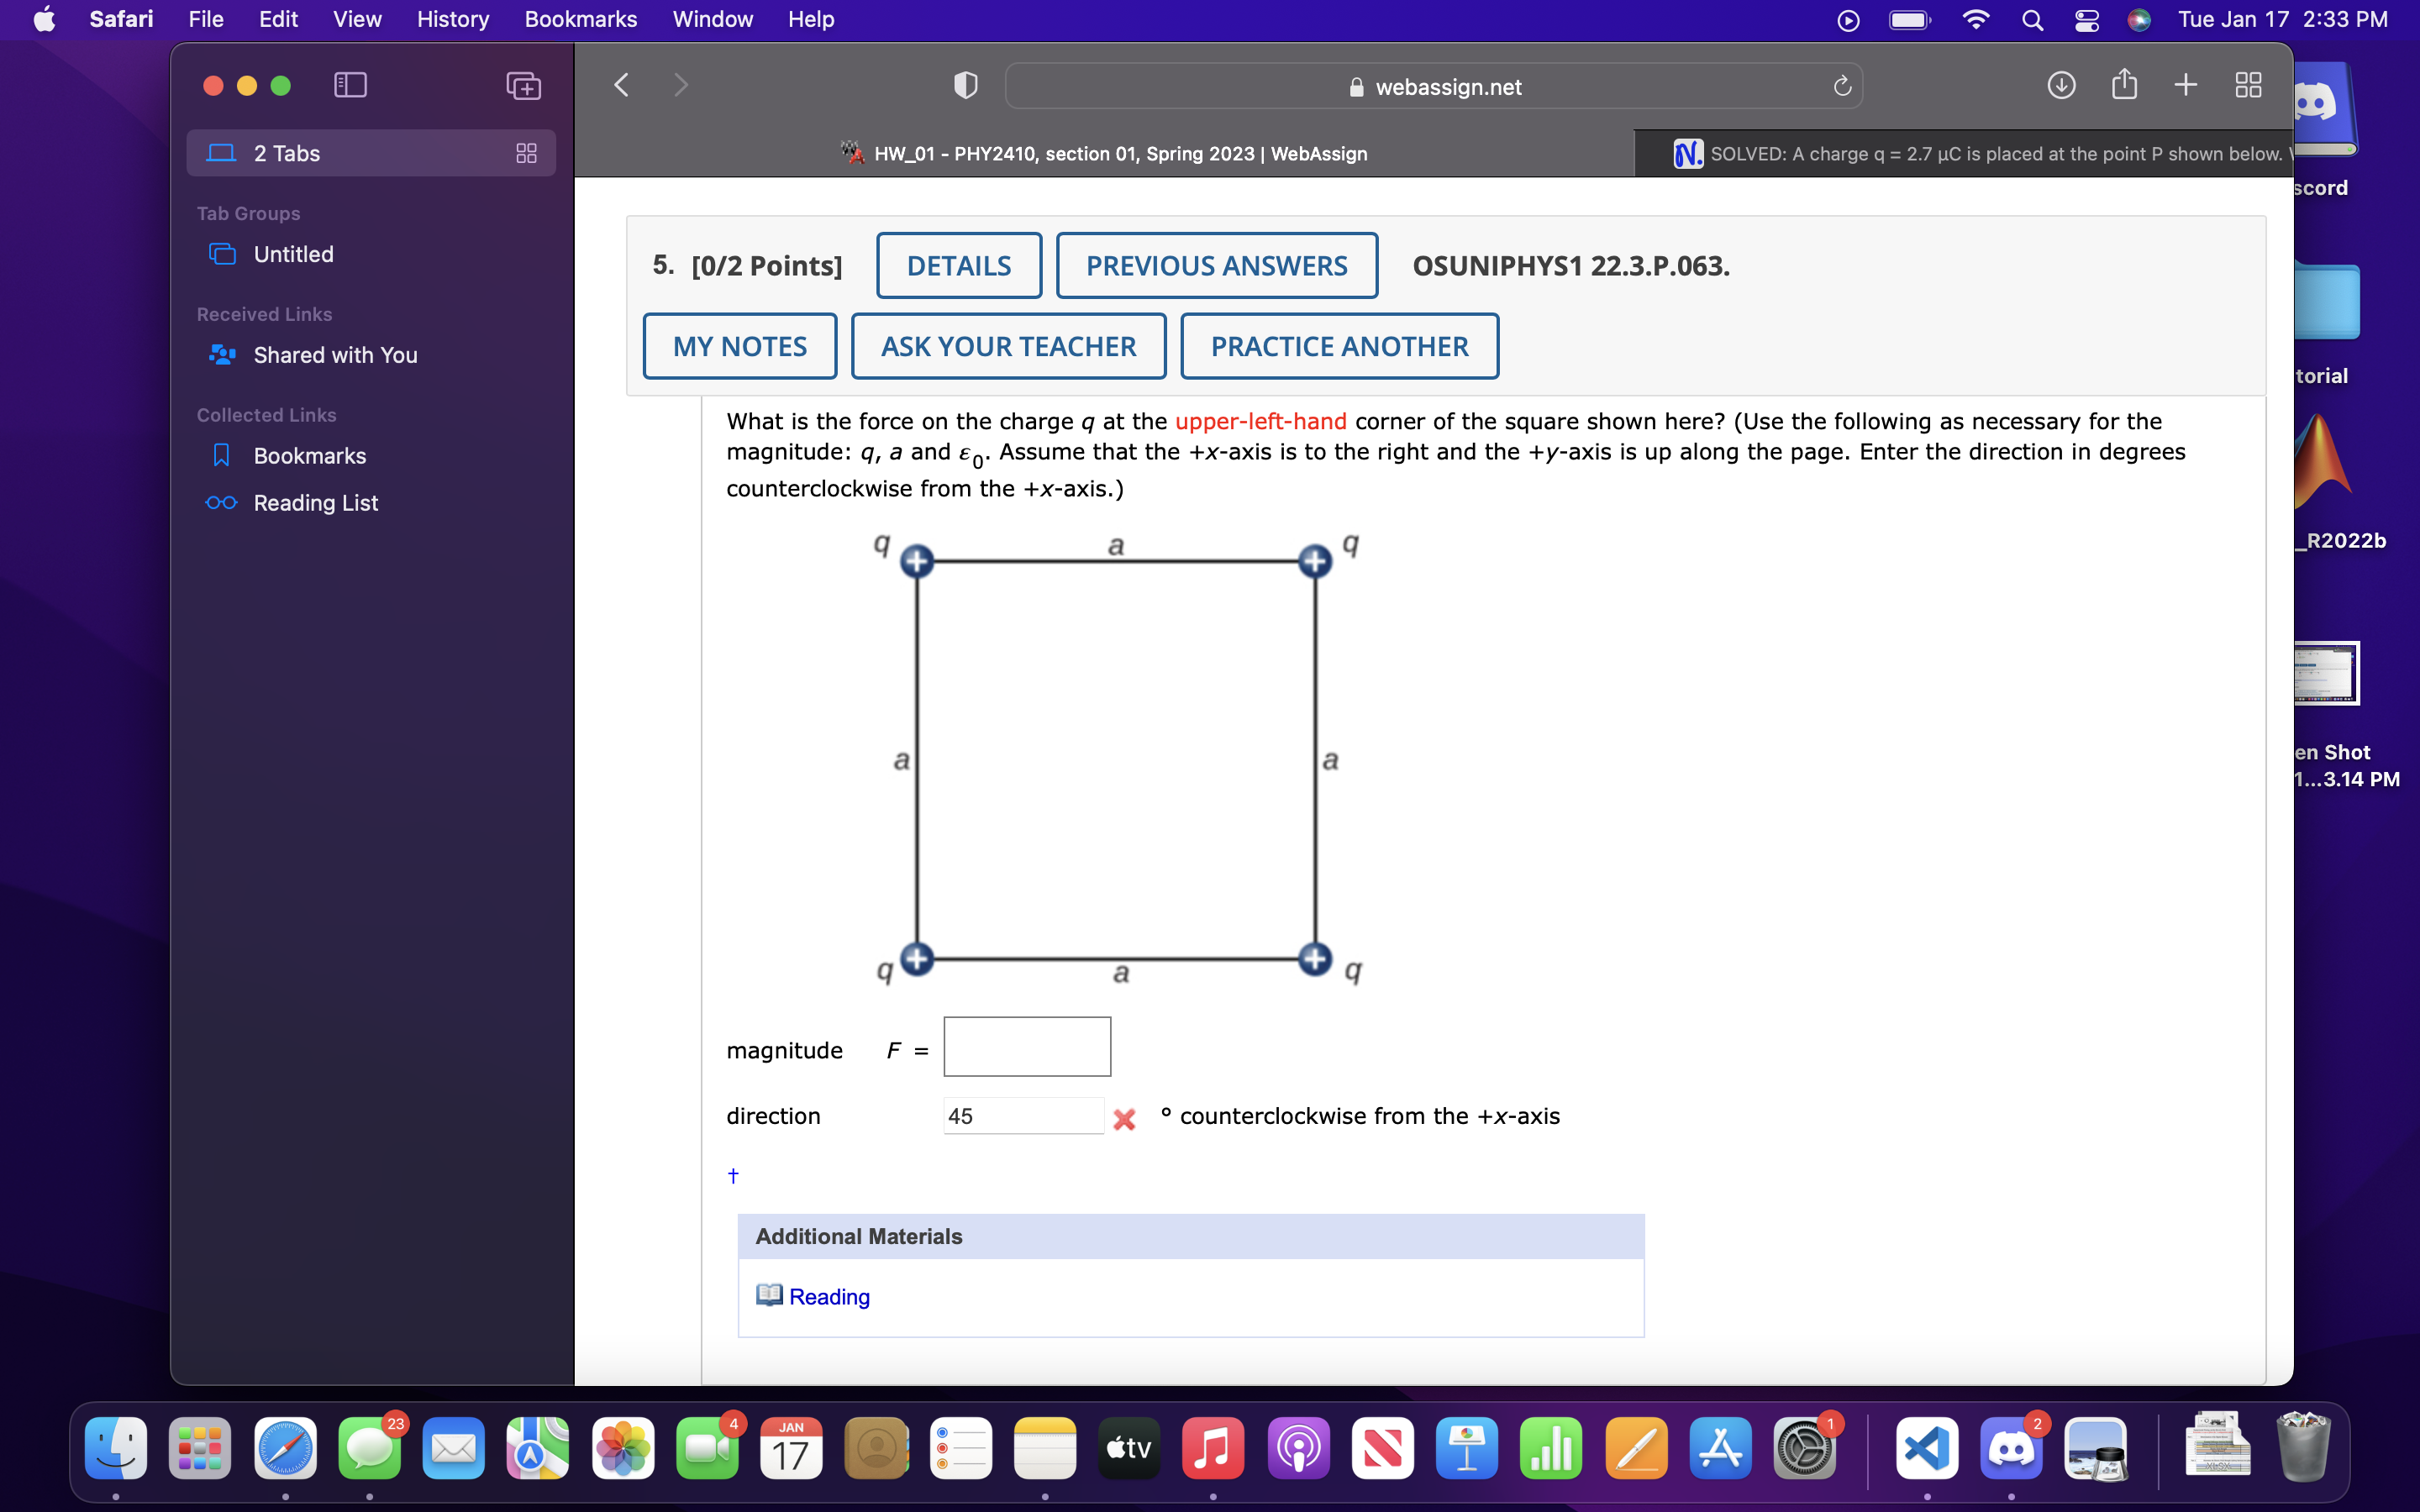
Task: Open Control Center in the menu bar
Action: tap(2087, 20)
